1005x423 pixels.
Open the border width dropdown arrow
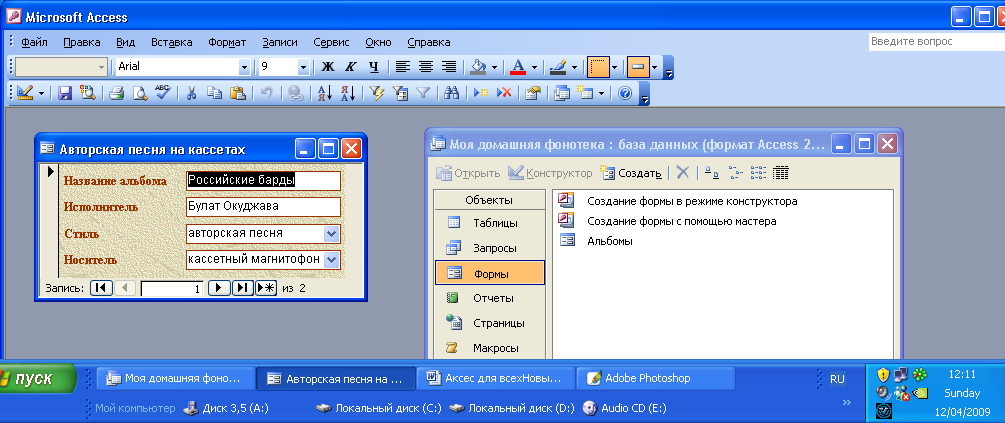coord(614,67)
